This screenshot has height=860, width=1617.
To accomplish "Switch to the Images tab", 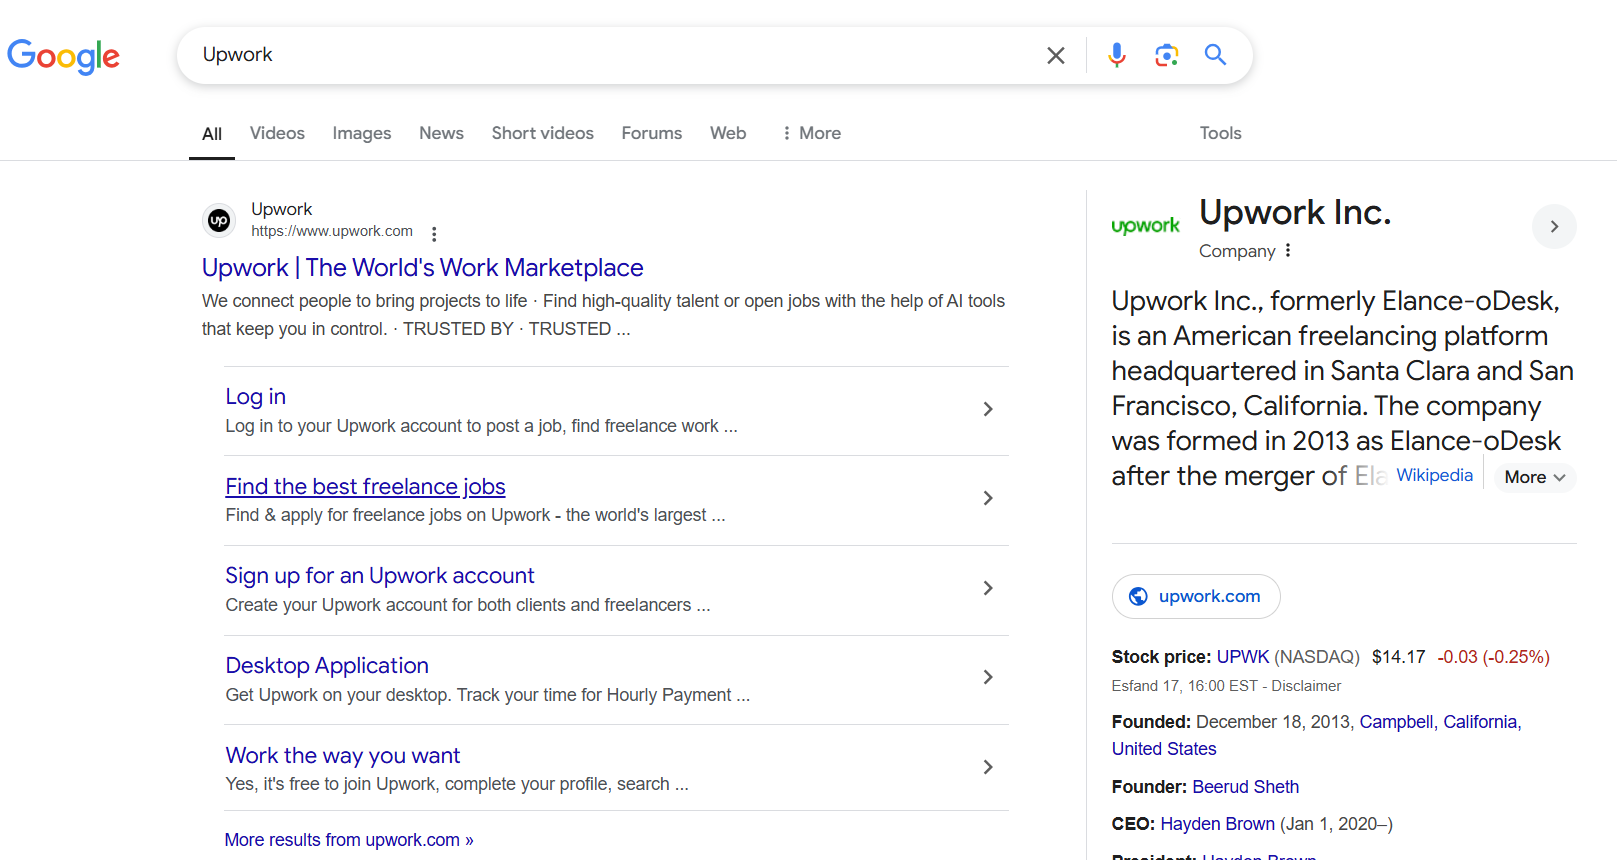I will point(361,133).
